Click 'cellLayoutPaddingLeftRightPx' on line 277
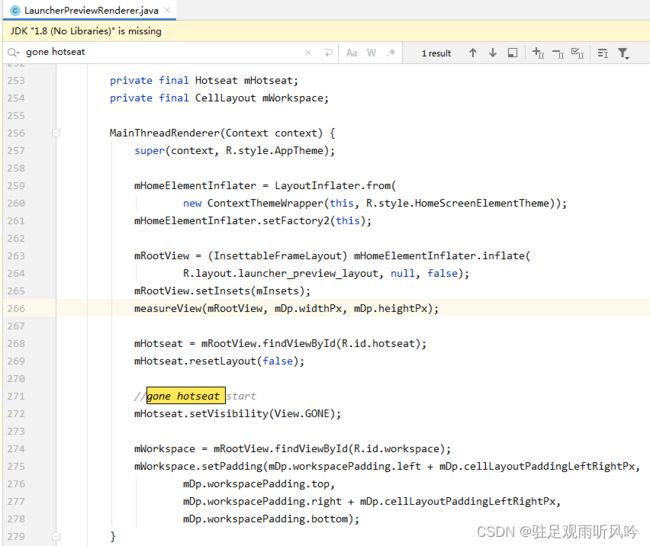This screenshot has width=650, height=546. pos(470,502)
